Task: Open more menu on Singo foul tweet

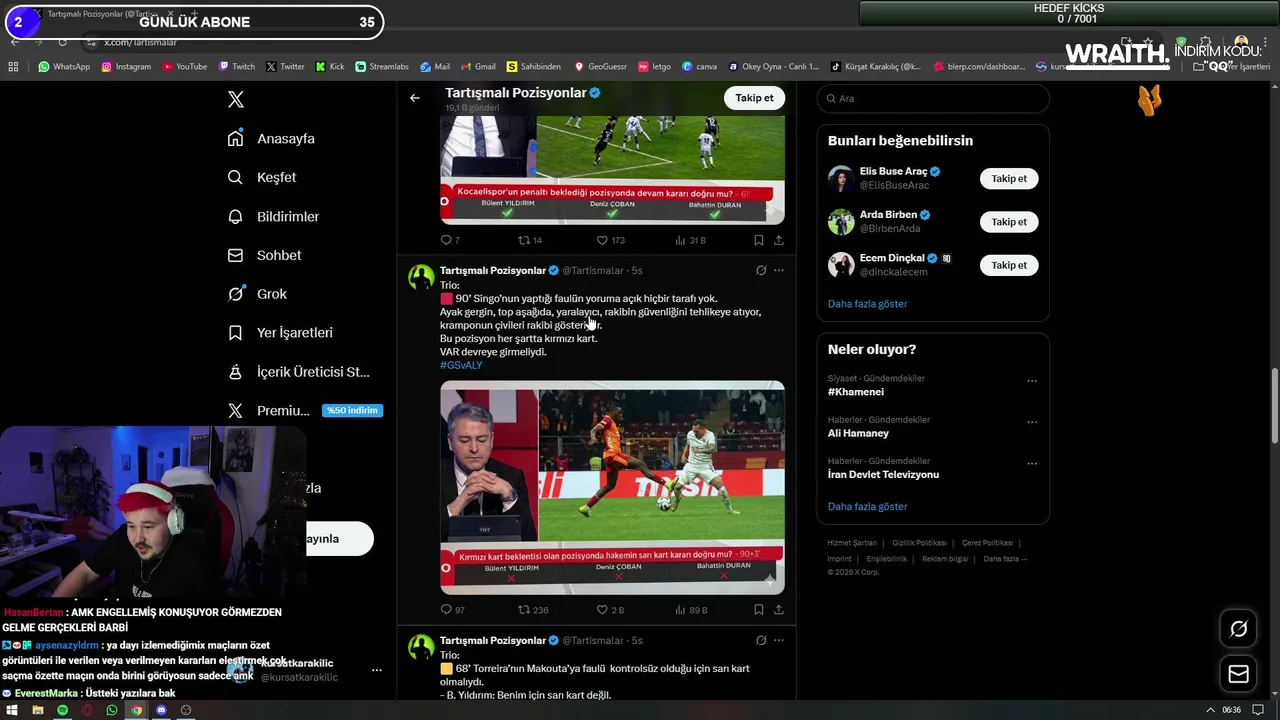Action: (x=779, y=270)
